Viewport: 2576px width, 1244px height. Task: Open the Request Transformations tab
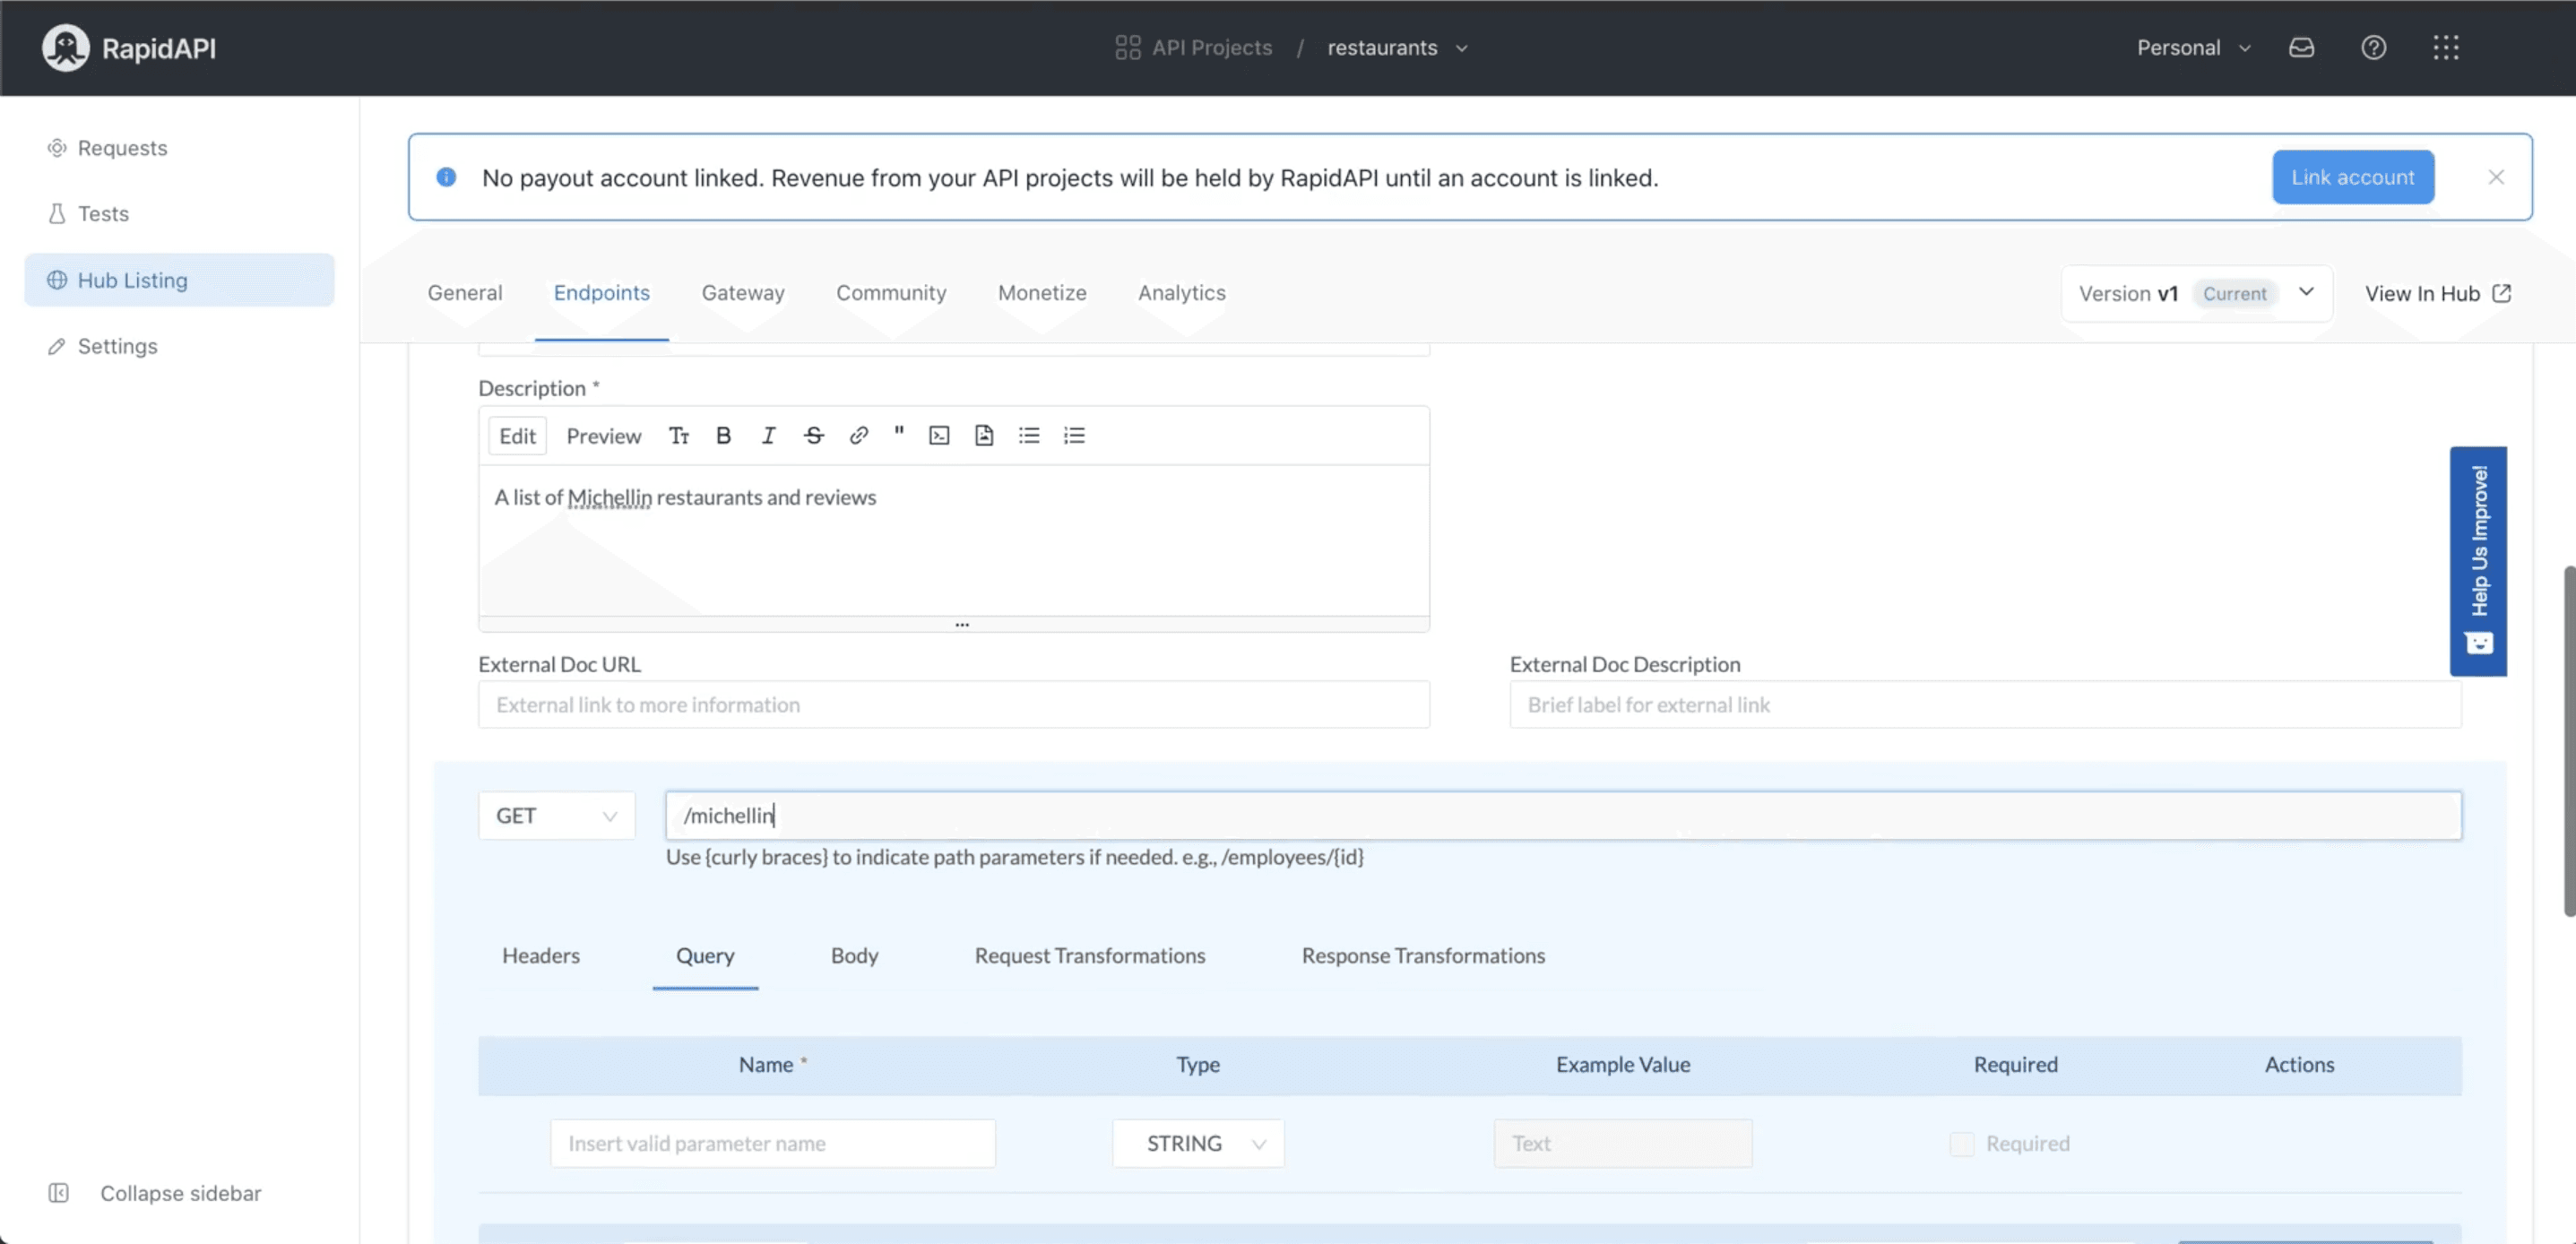pos(1089,955)
